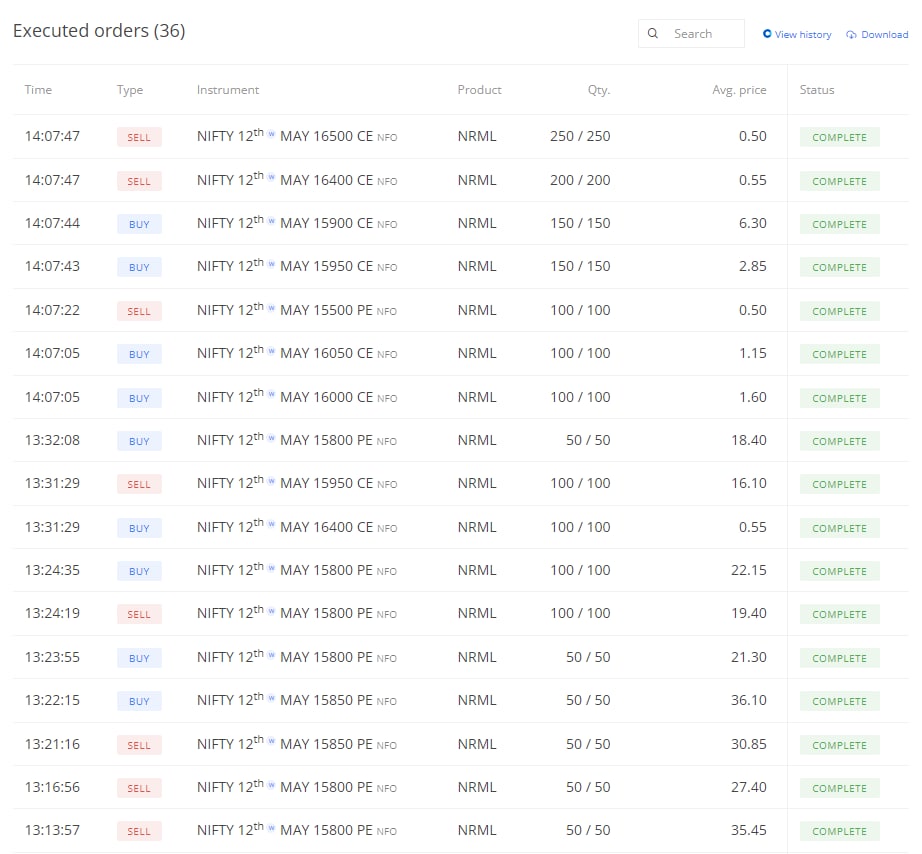Click NRML product on 15500 PE row
Image resolution: width=922 pixels, height=854 pixels.
477,310
